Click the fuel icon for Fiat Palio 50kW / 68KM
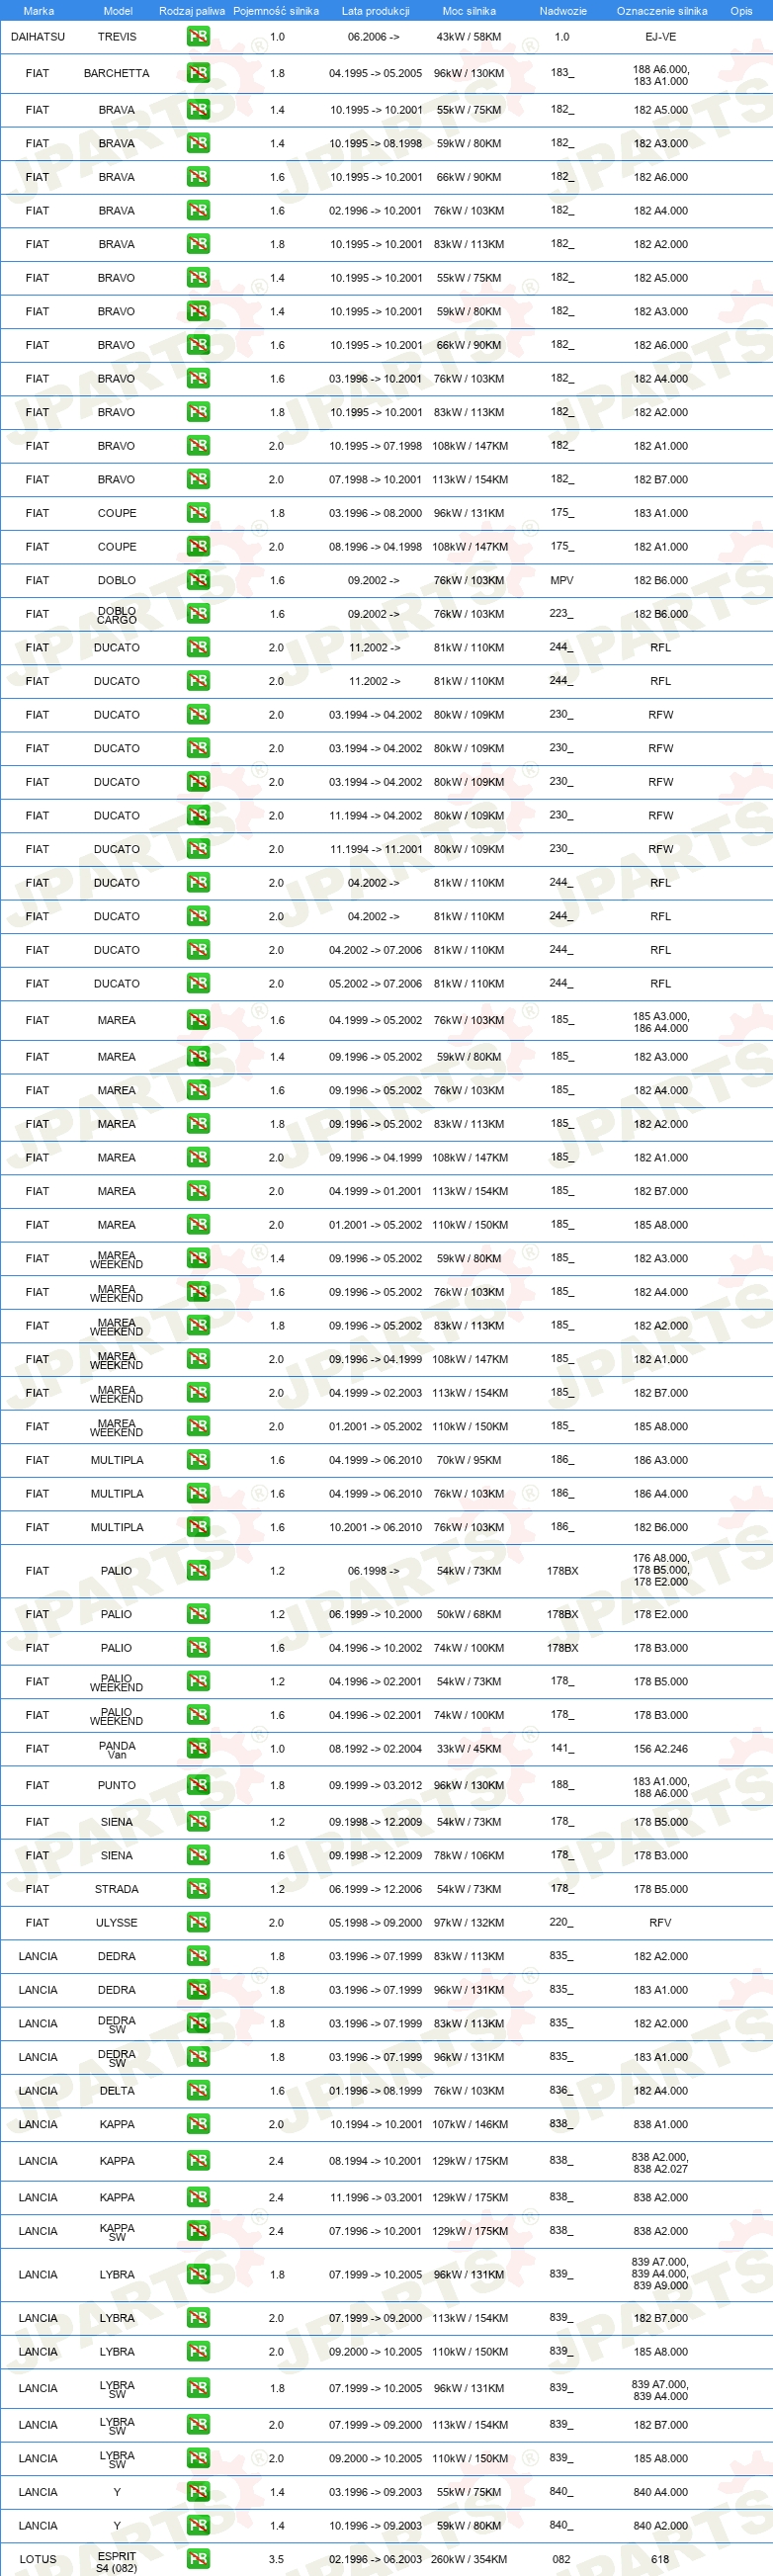The image size is (773, 2576). [198, 1614]
